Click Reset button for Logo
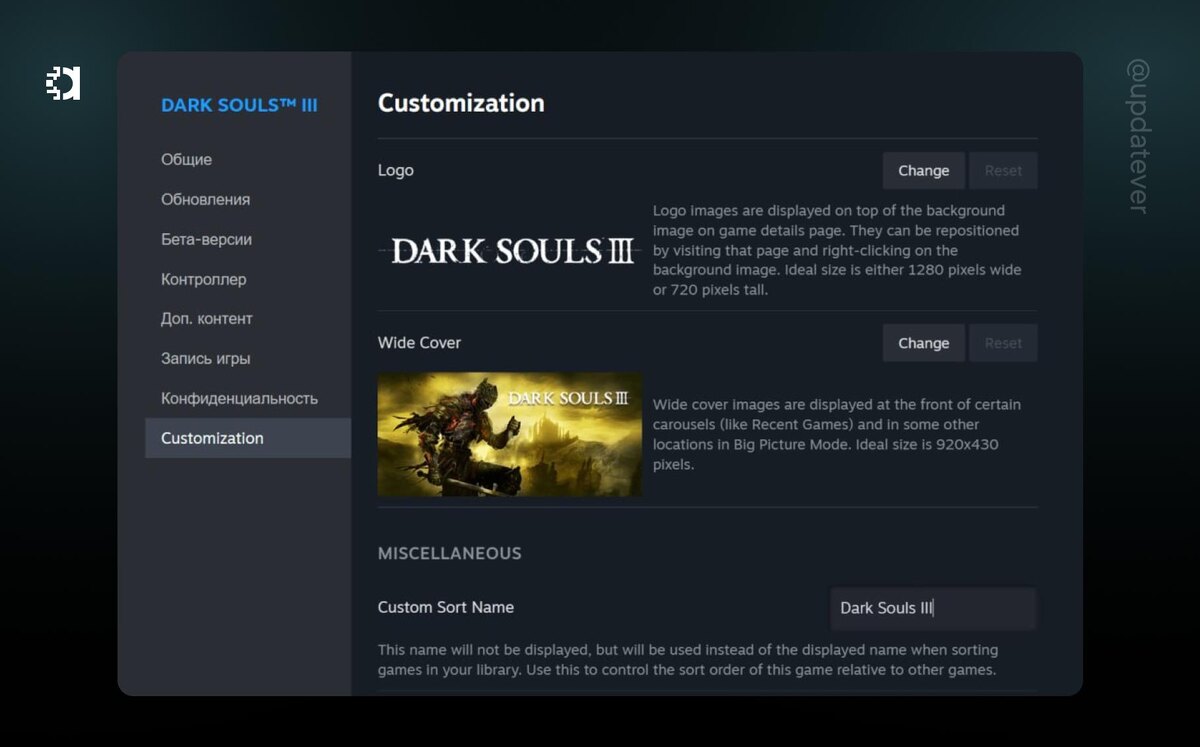1200x747 pixels. coord(1003,171)
